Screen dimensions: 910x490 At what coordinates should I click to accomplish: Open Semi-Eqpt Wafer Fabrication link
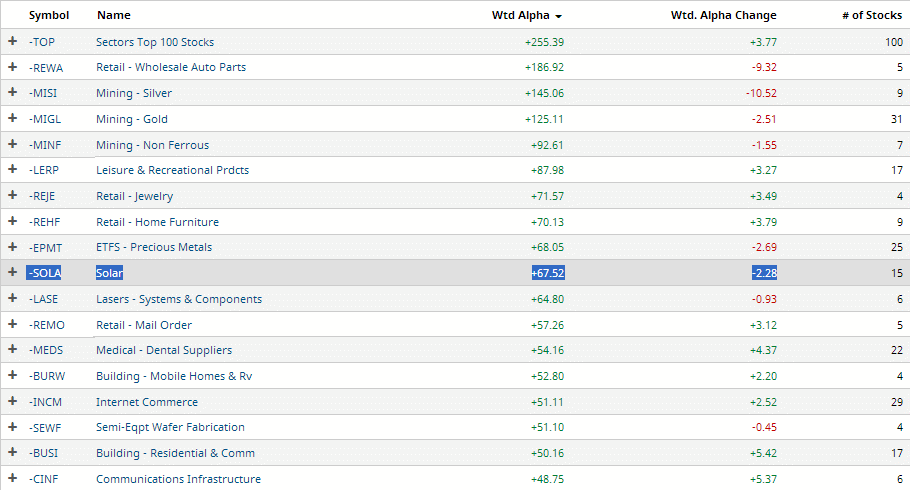[170, 427]
